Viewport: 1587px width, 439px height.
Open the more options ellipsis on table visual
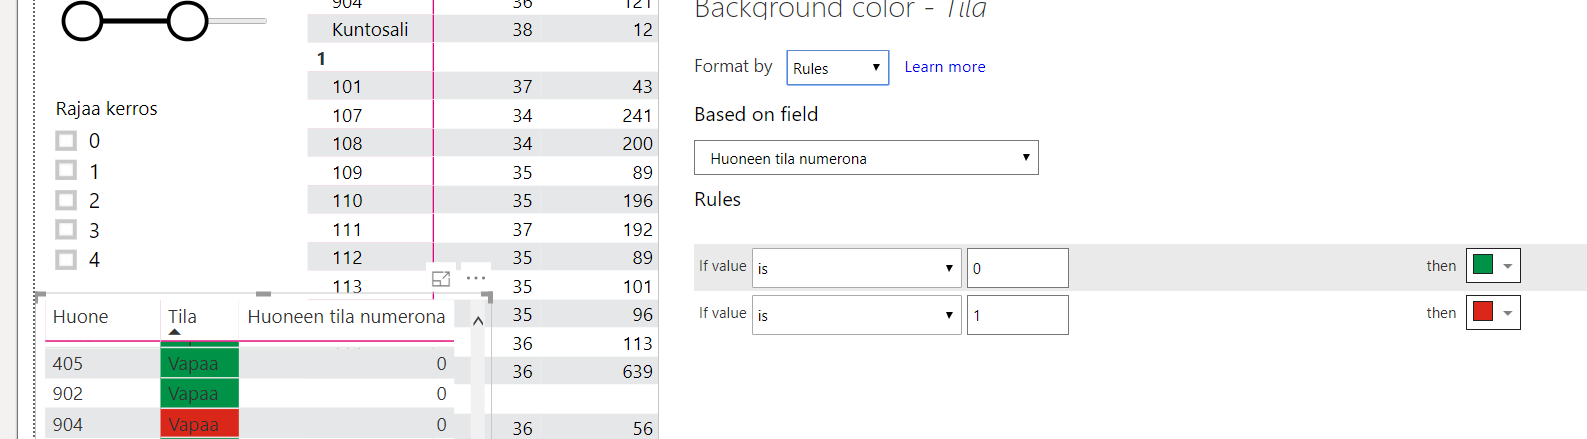pos(476,278)
